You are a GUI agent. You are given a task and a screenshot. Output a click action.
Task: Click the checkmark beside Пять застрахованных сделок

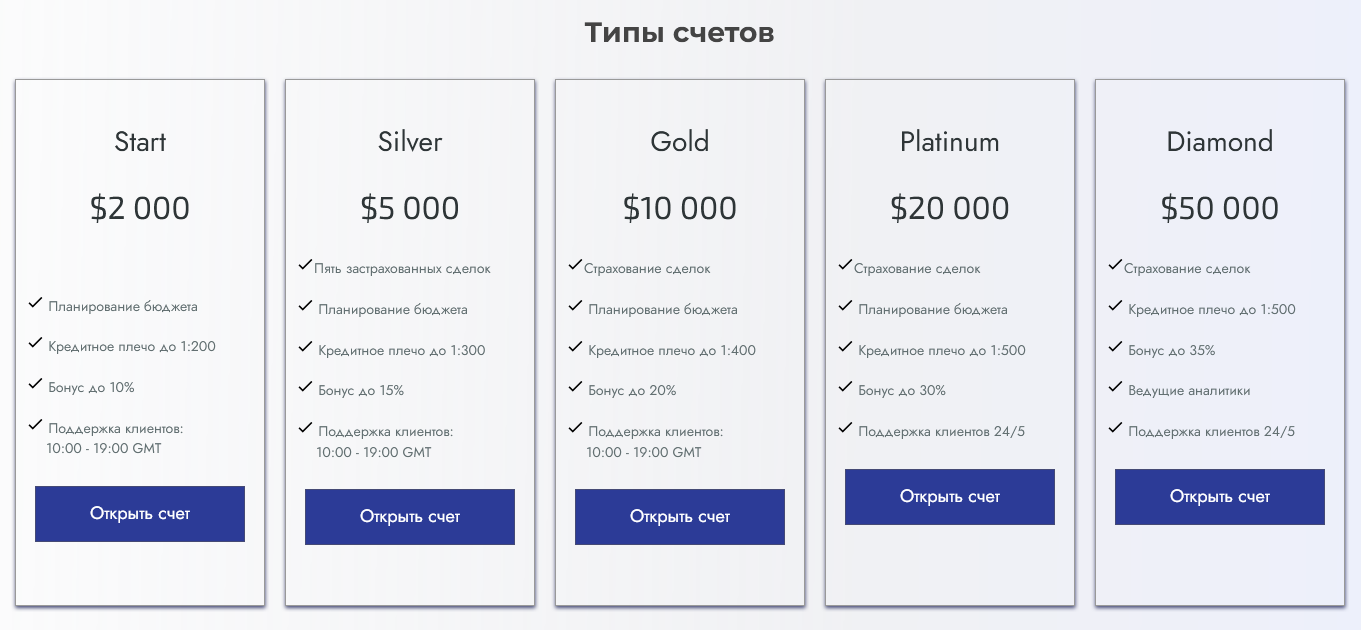(x=306, y=264)
